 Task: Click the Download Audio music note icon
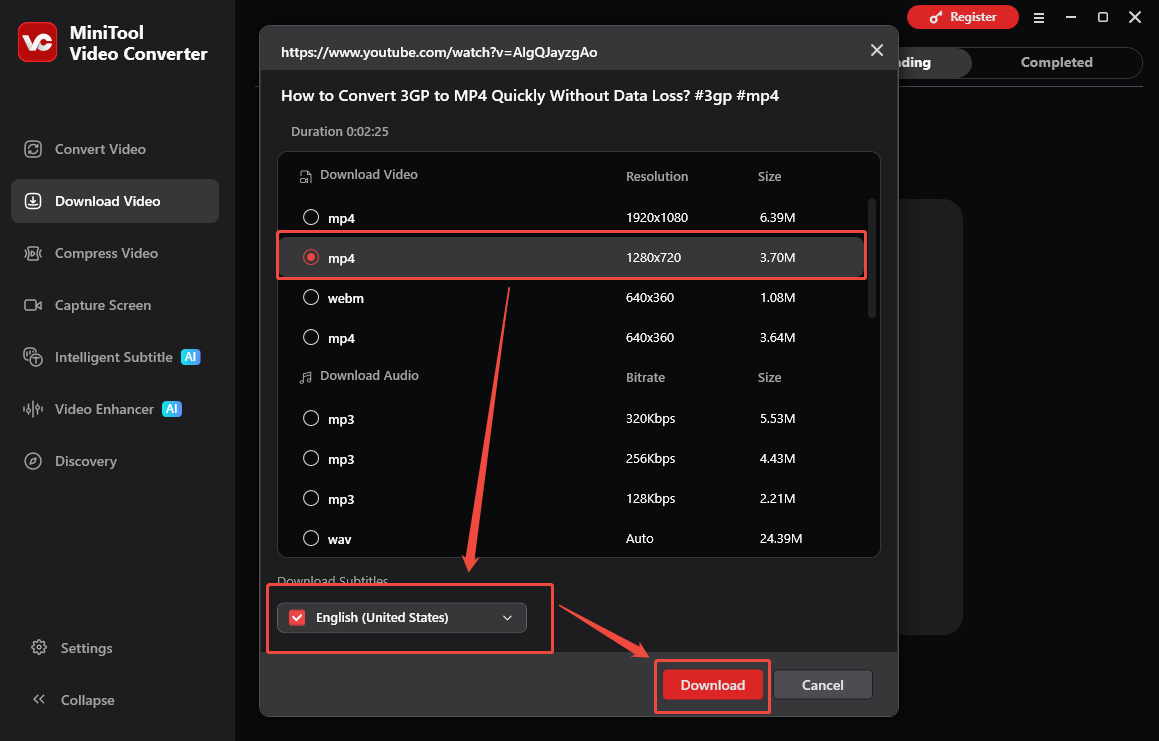[x=305, y=377]
